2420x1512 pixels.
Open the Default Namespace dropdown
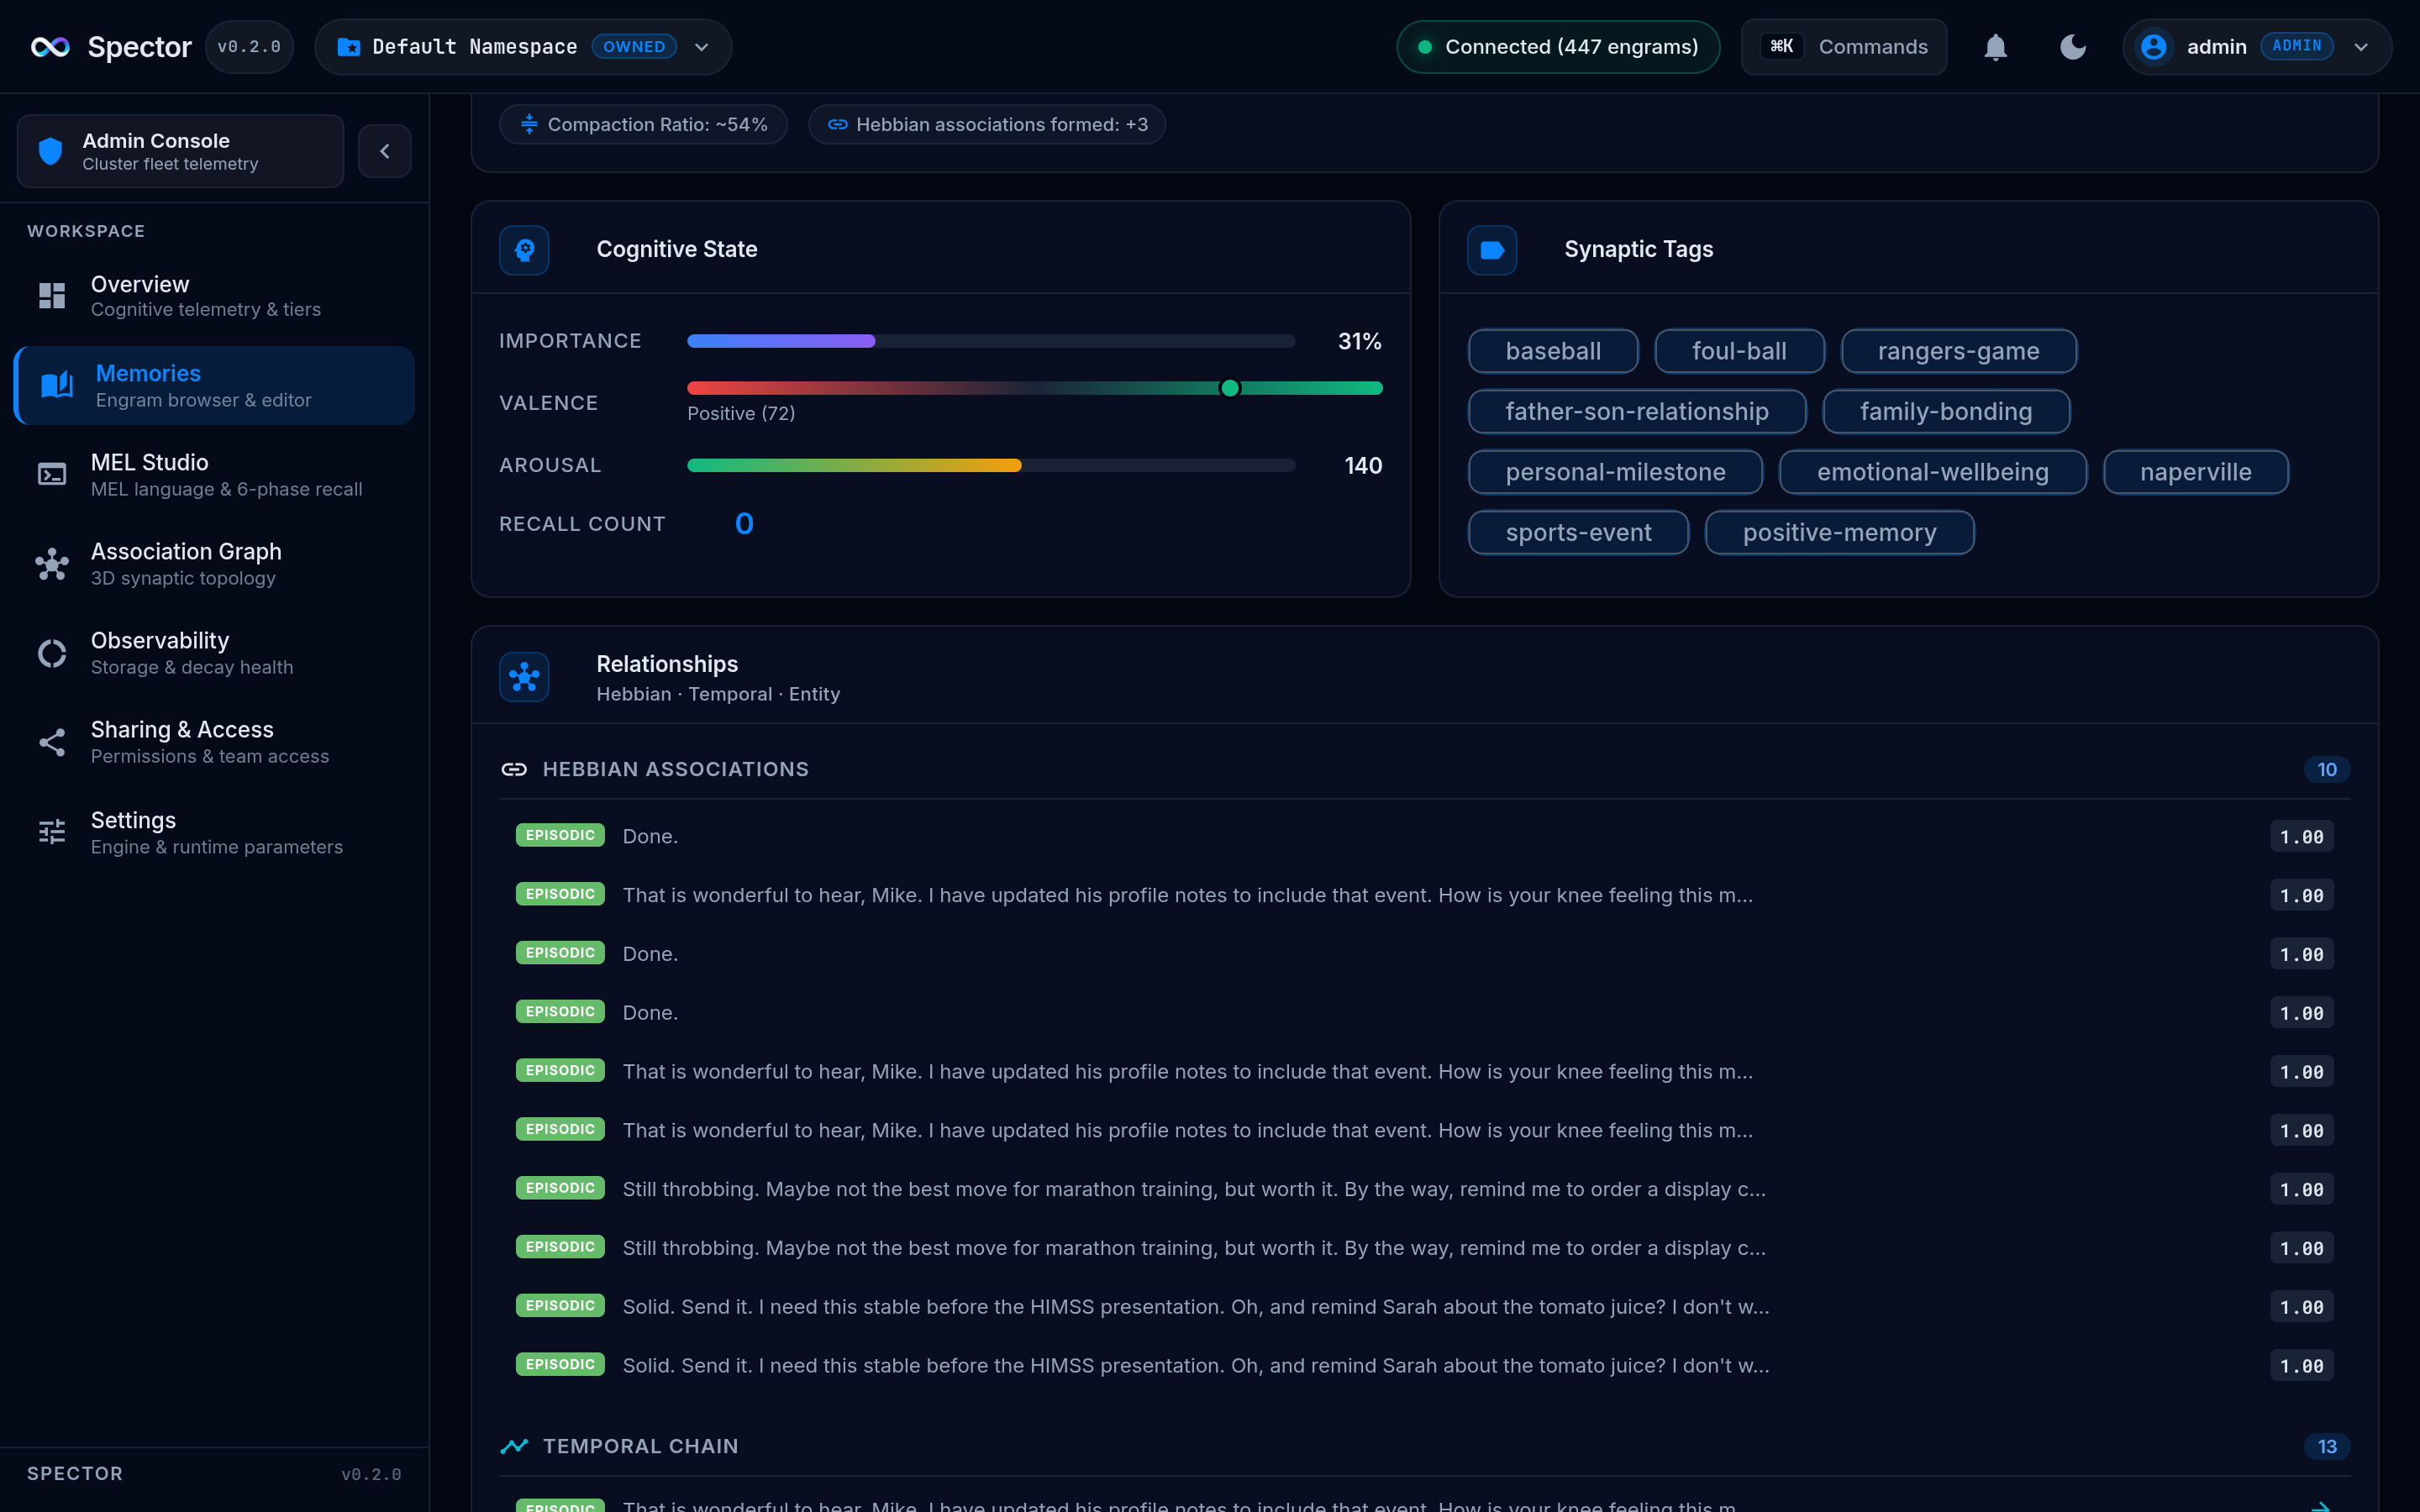coord(523,47)
